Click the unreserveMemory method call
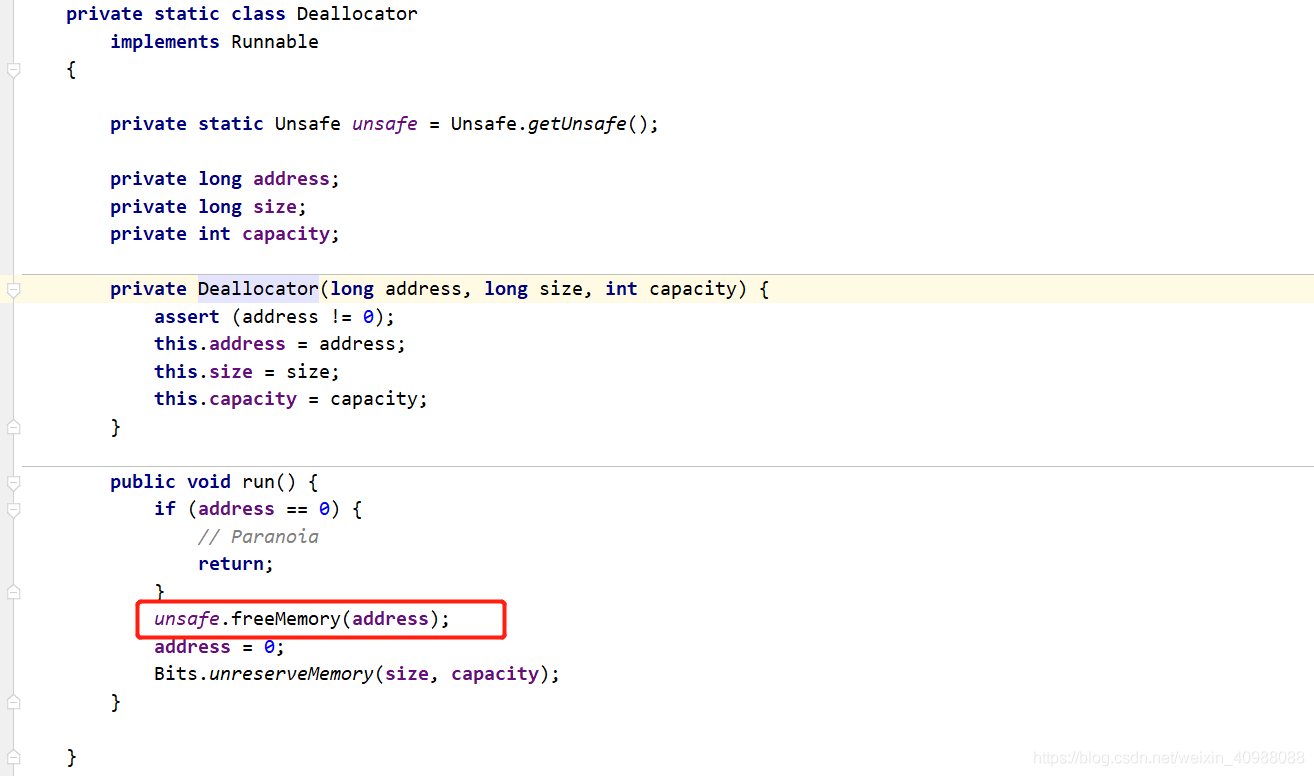The height and width of the screenshot is (776, 1314). tap(291, 674)
